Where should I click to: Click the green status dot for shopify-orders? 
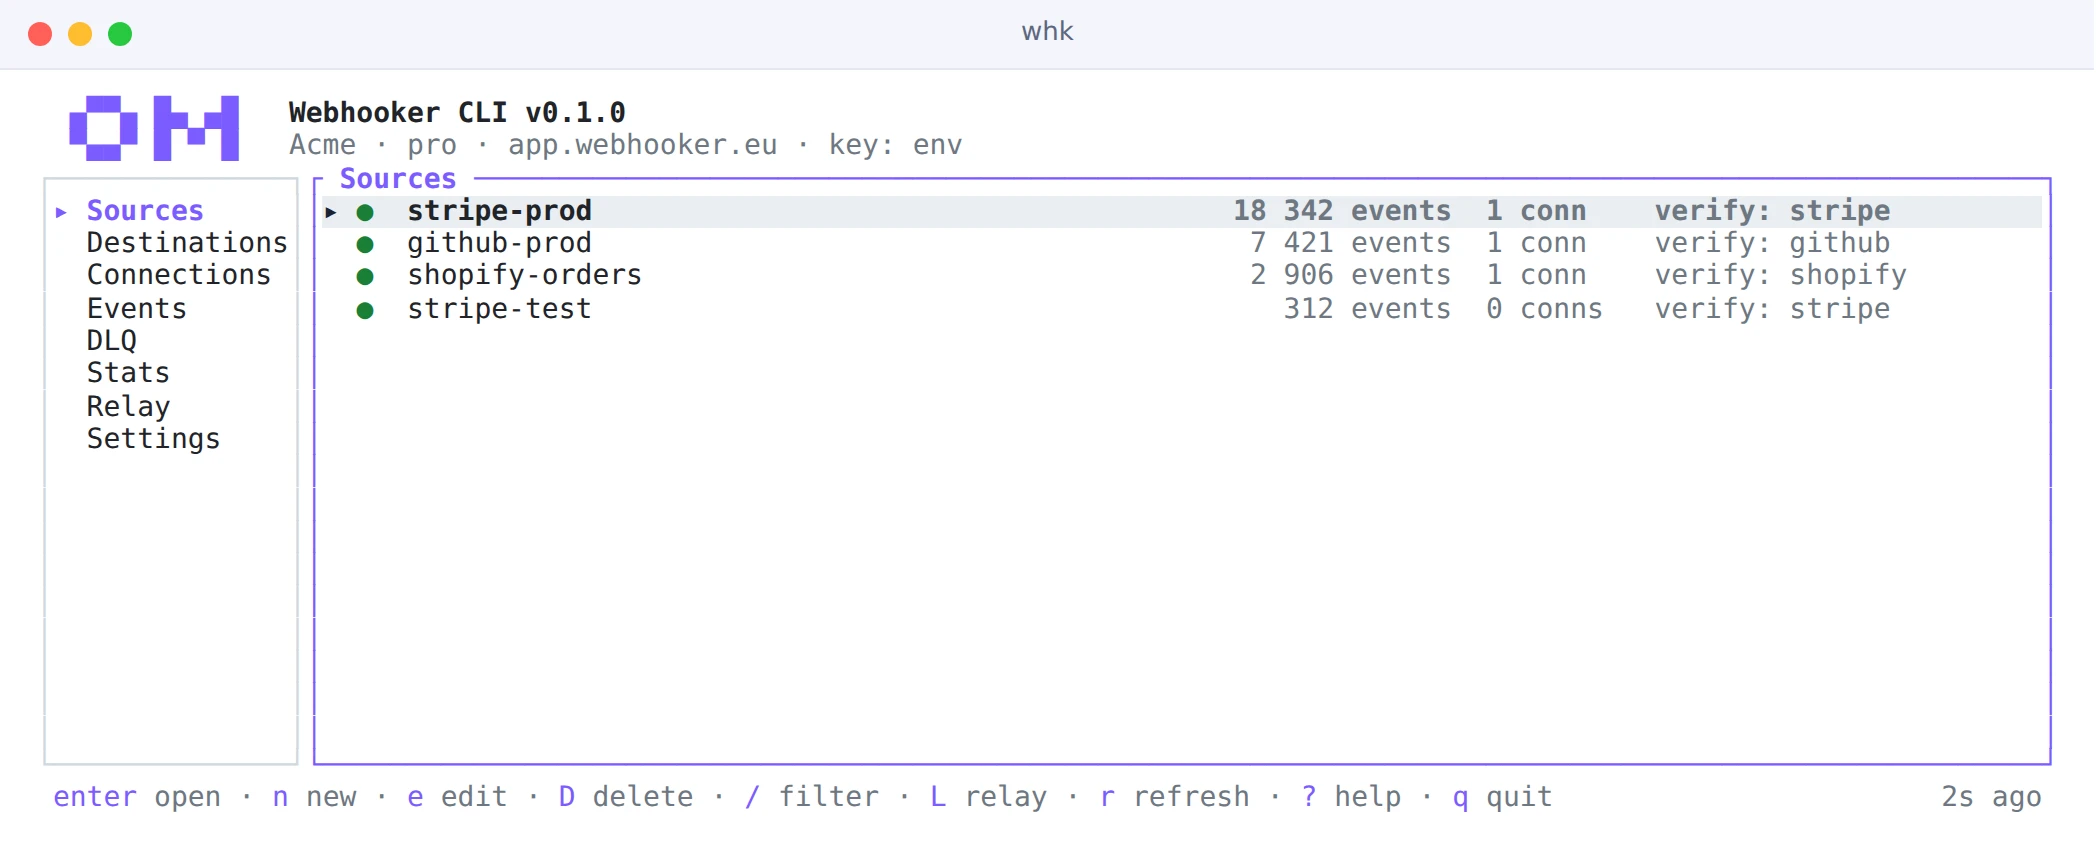point(365,276)
